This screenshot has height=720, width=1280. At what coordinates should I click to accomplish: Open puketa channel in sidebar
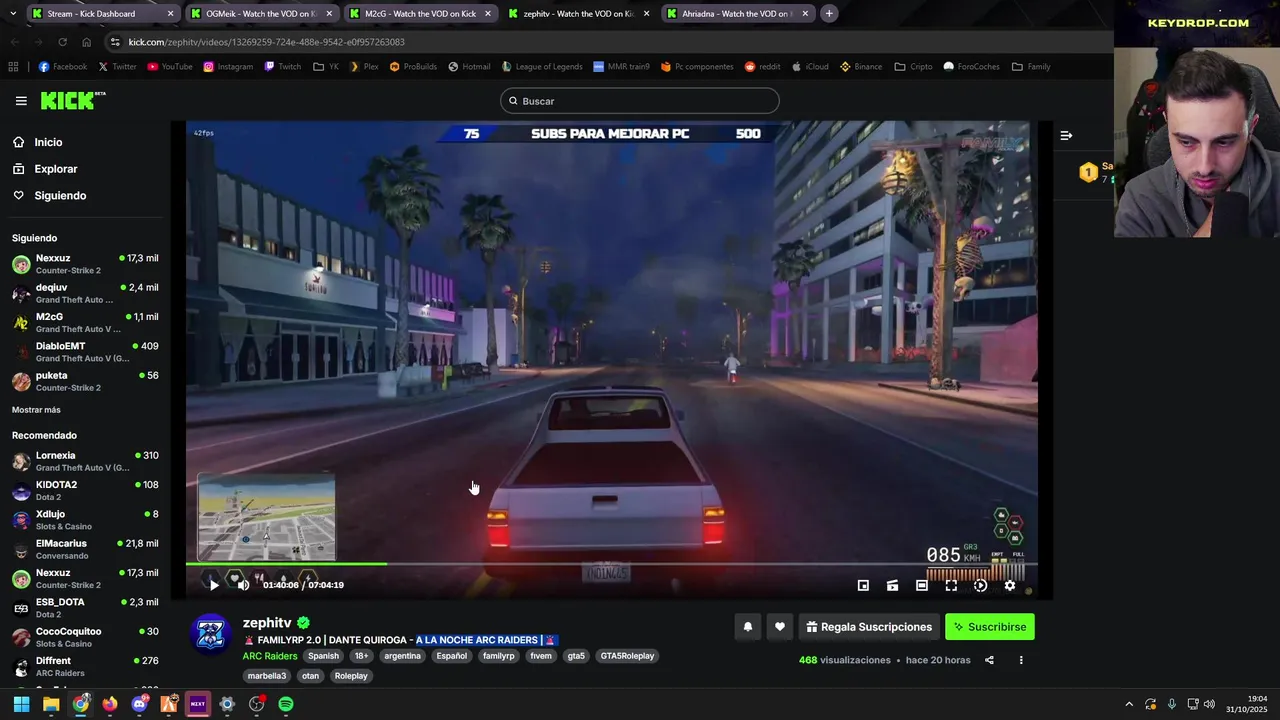(x=85, y=381)
